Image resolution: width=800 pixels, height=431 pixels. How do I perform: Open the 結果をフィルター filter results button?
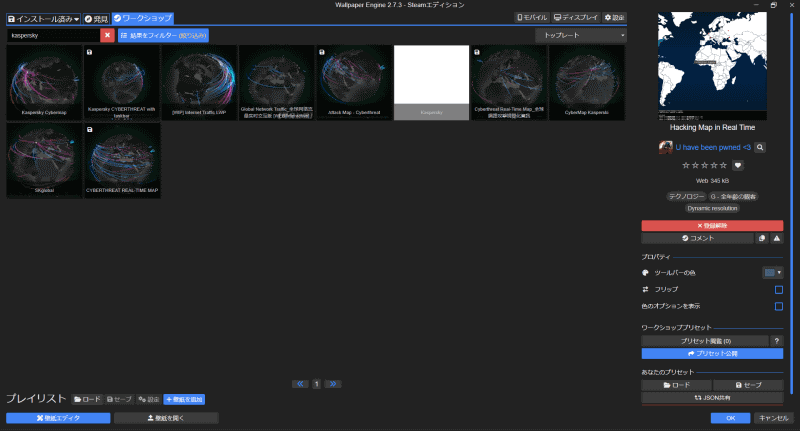click(163, 35)
